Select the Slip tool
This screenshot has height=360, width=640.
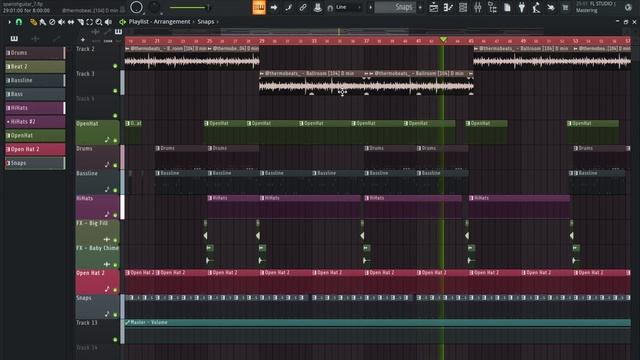tap(71, 22)
